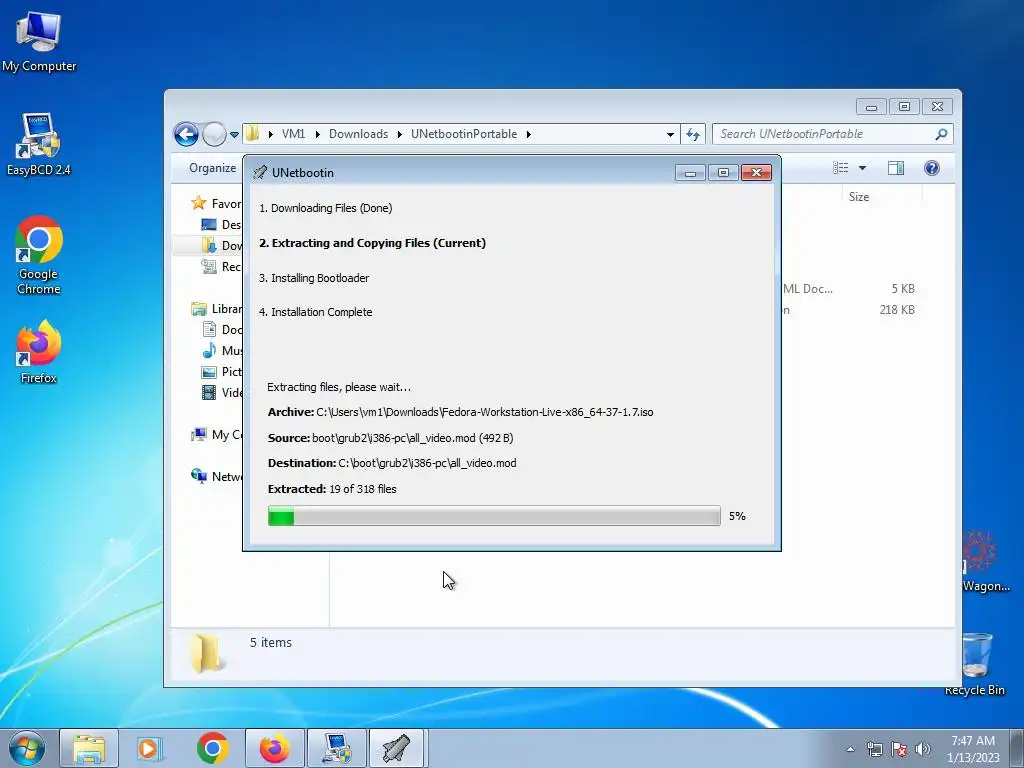Viewport: 1024px width, 768px height.
Task: Minimize the UNetbootin dialog
Action: 690,172
